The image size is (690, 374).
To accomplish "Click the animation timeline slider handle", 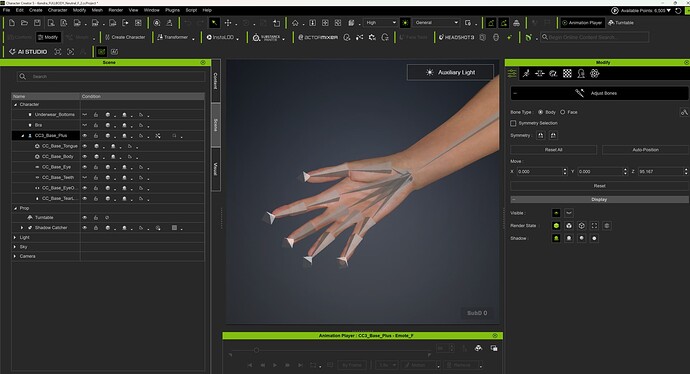I will pyautogui.click(x=256, y=350).
